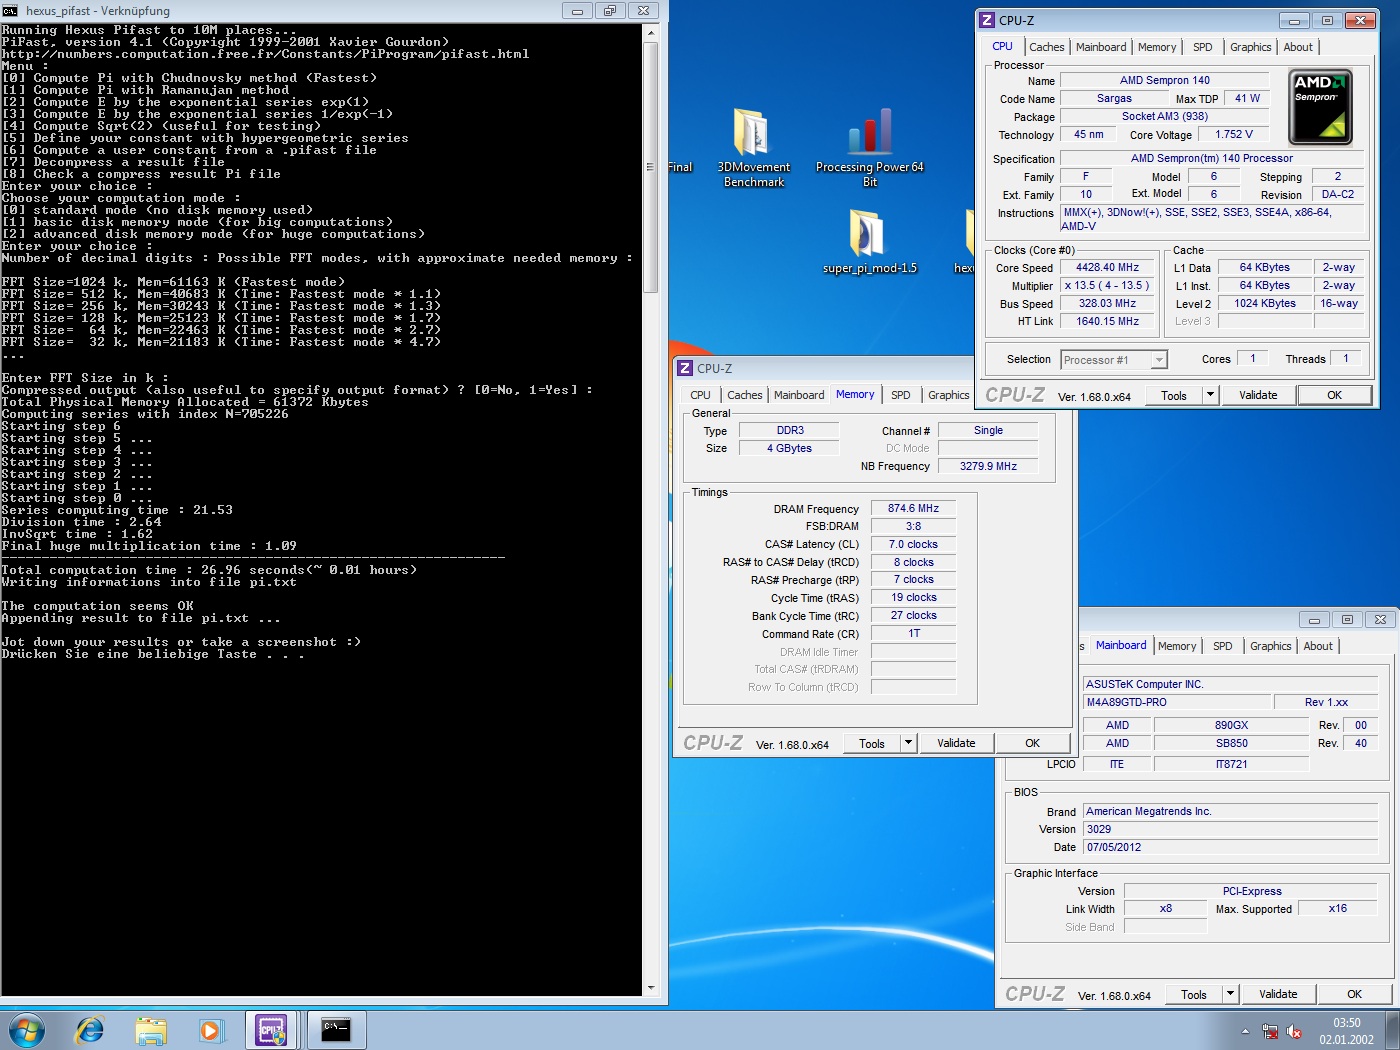Show hidden tray icons arrow
Viewport: 1400px width, 1050px height.
tap(1245, 1031)
